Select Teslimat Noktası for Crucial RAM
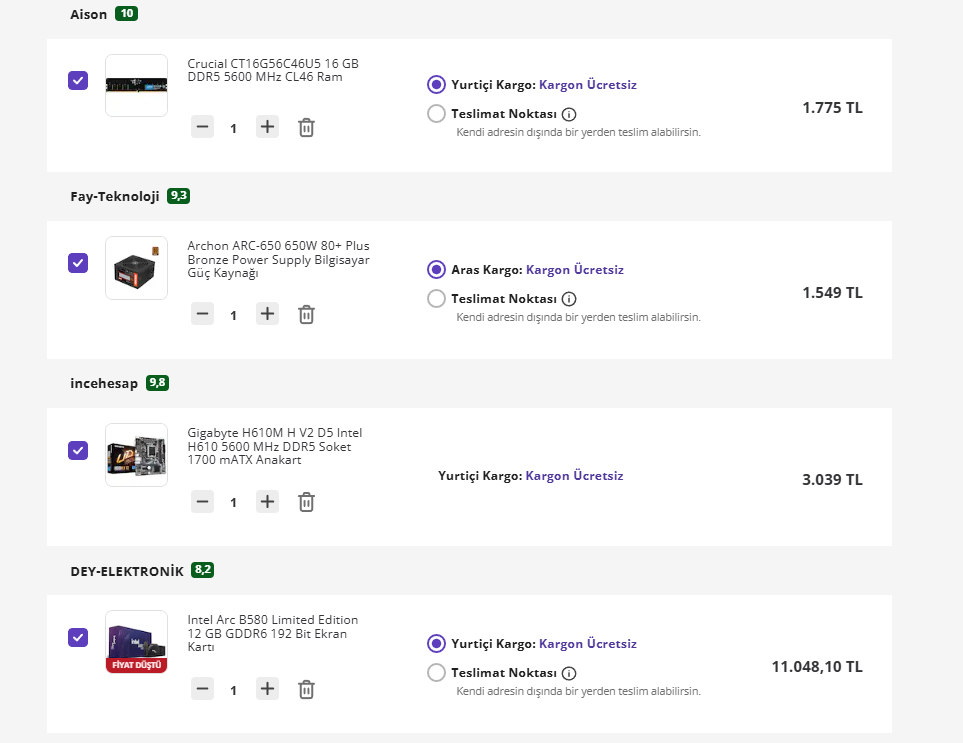 (x=436, y=114)
